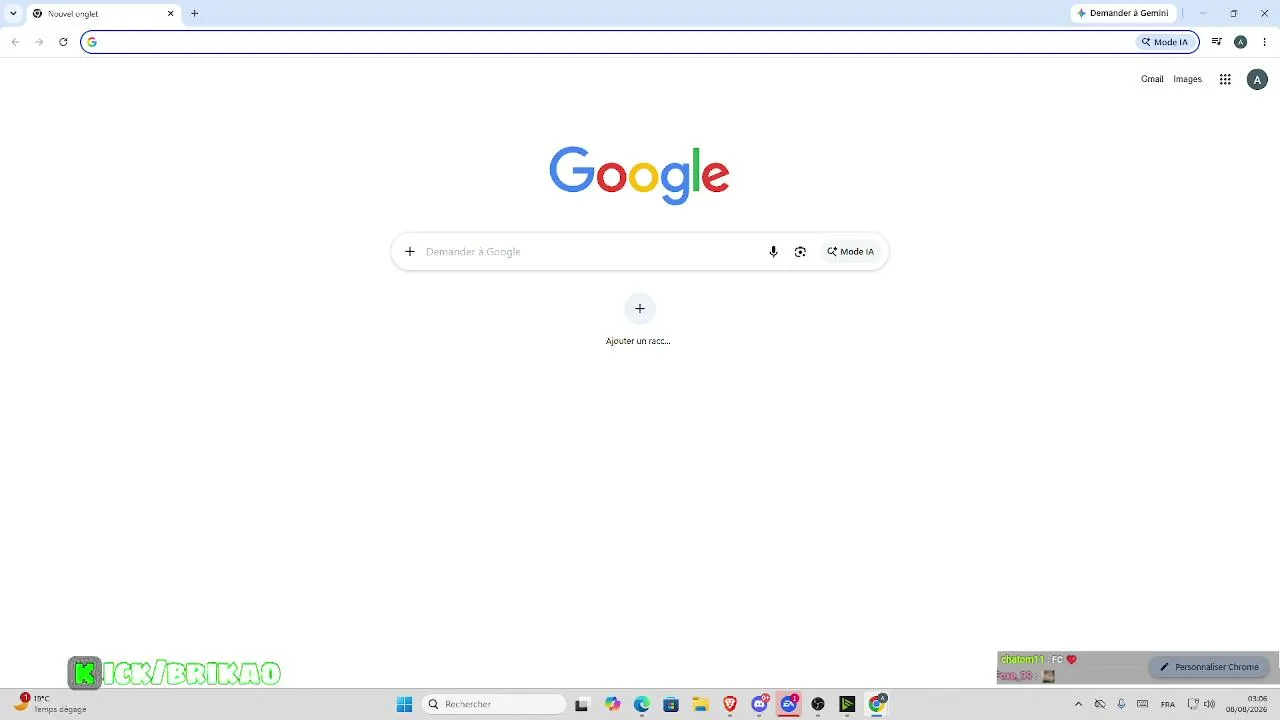Viewport: 1280px width, 720px height.
Task: Select the Nouvel onglet tab
Action: (103, 13)
